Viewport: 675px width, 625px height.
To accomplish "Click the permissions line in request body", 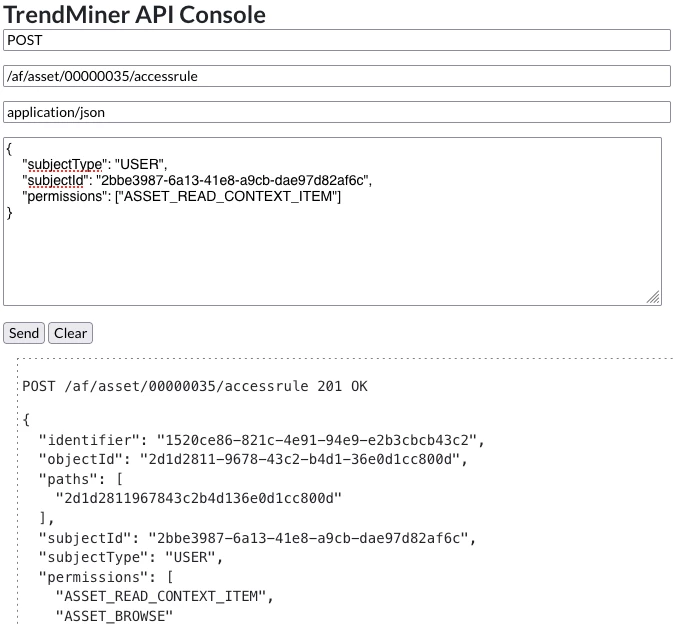I will pyautogui.click(x=181, y=196).
